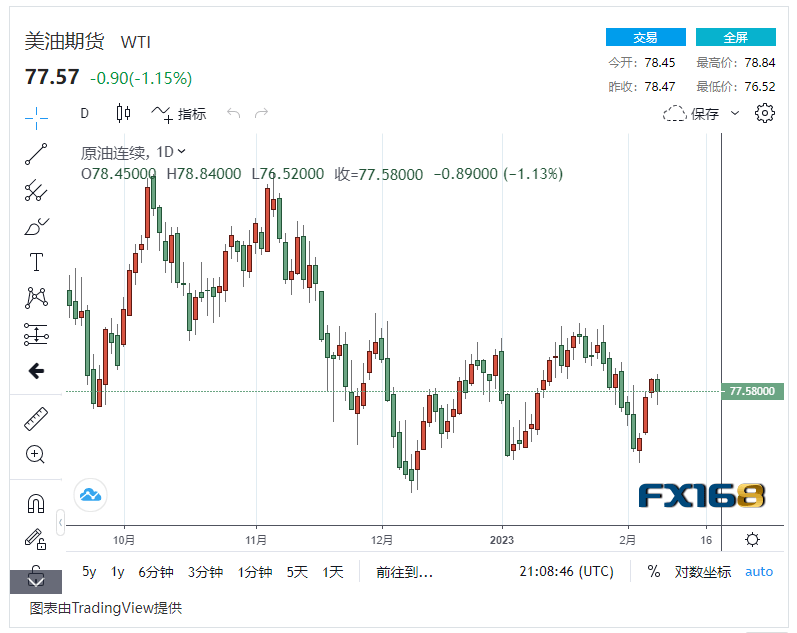
Task: Open the dropdown arrow next to 保存
Action: pyautogui.click(x=735, y=114)
